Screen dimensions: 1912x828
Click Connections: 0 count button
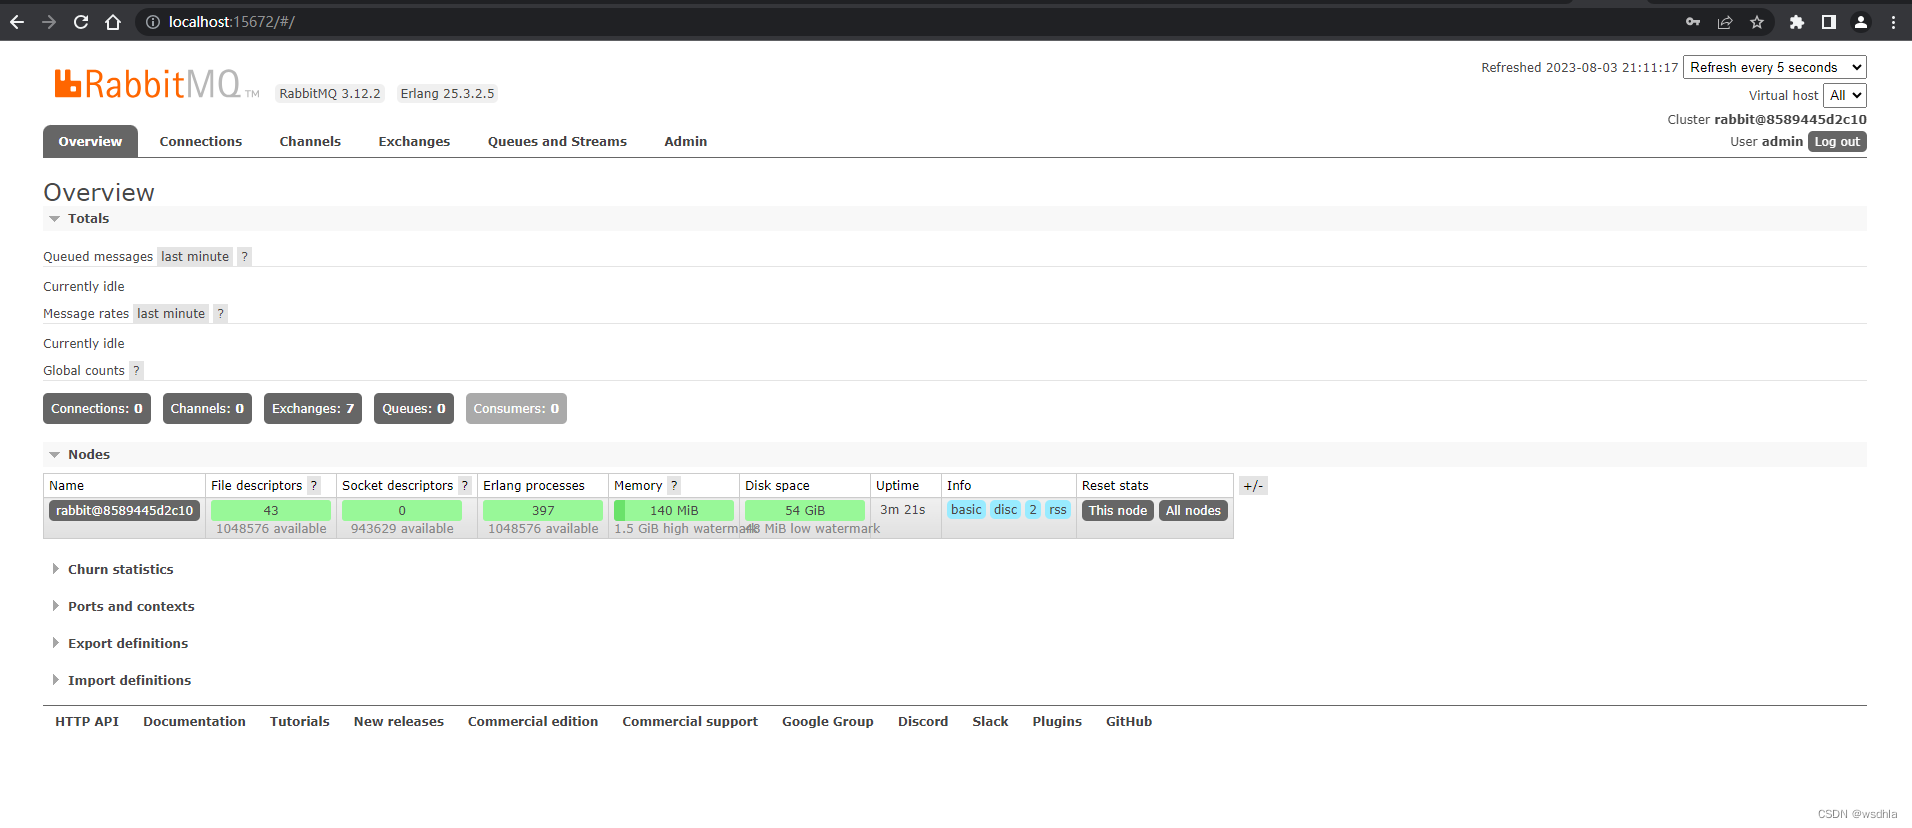coord(97,409)
